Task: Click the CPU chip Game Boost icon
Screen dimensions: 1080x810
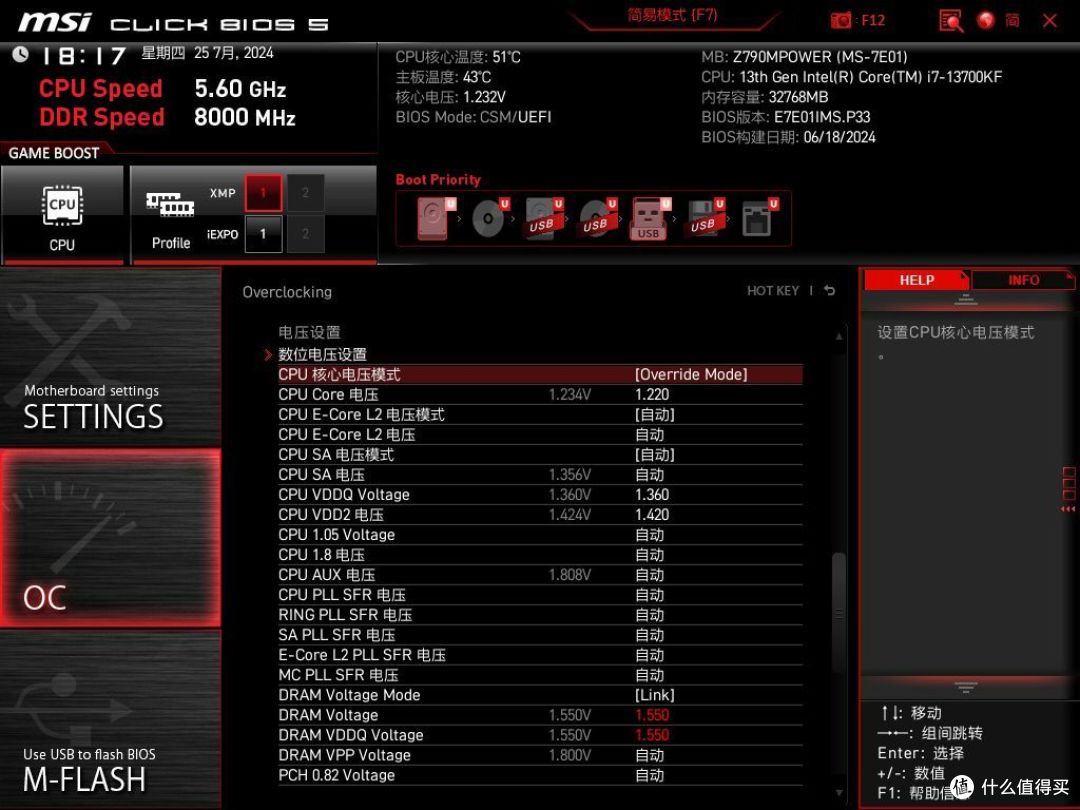Action: [x=62, y=206]
